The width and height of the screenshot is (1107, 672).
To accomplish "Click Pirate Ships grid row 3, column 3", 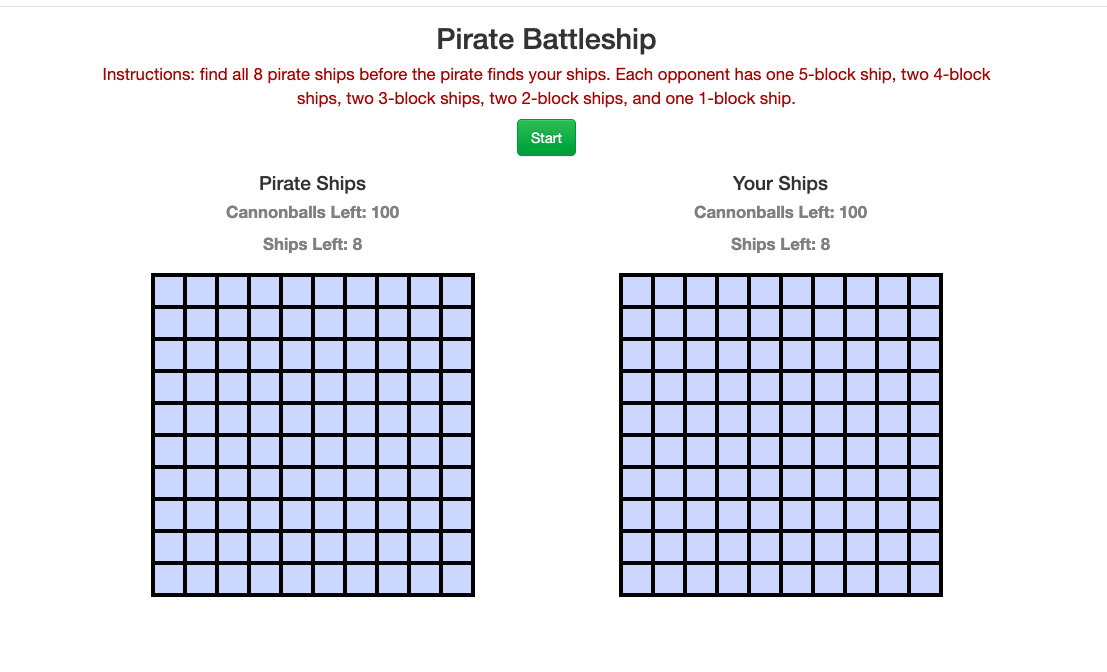I will (x=233, y=355).
